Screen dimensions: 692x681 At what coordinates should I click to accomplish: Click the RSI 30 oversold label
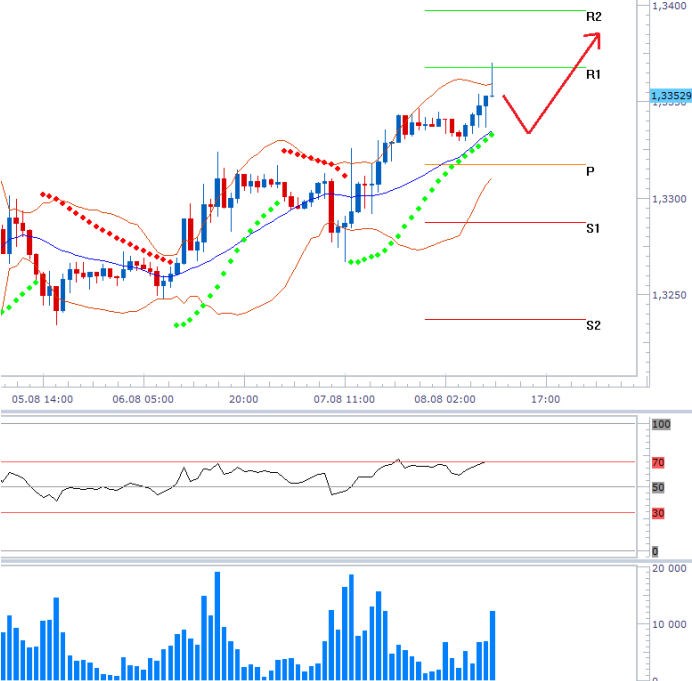click(658, 513)
